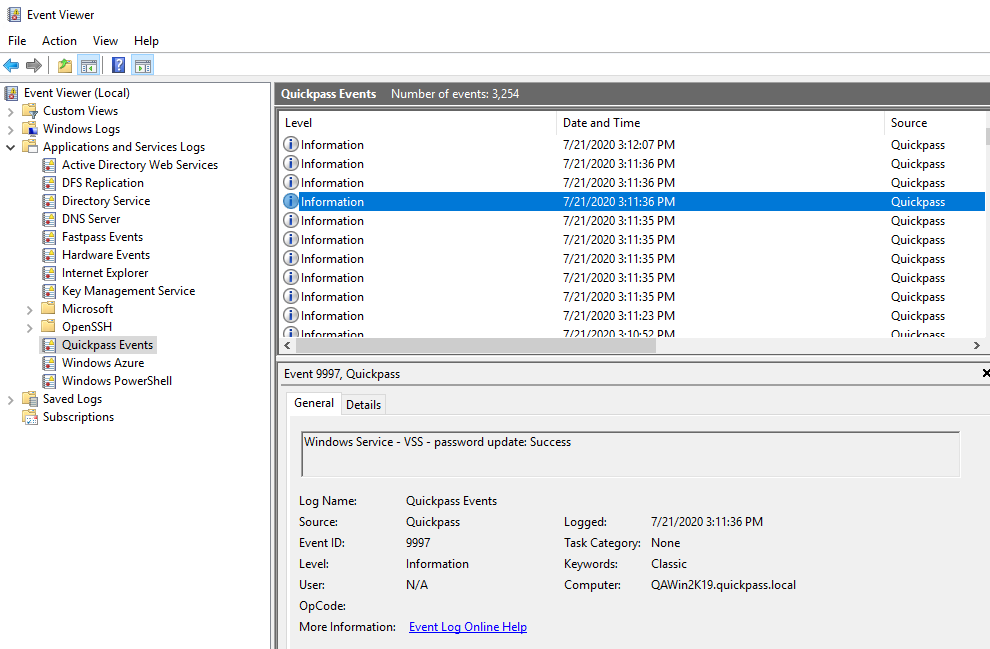Click the event list scroll left arrow
Viewport: 990px width, 649px height.
pyautogui.click(x=287, y=345)
